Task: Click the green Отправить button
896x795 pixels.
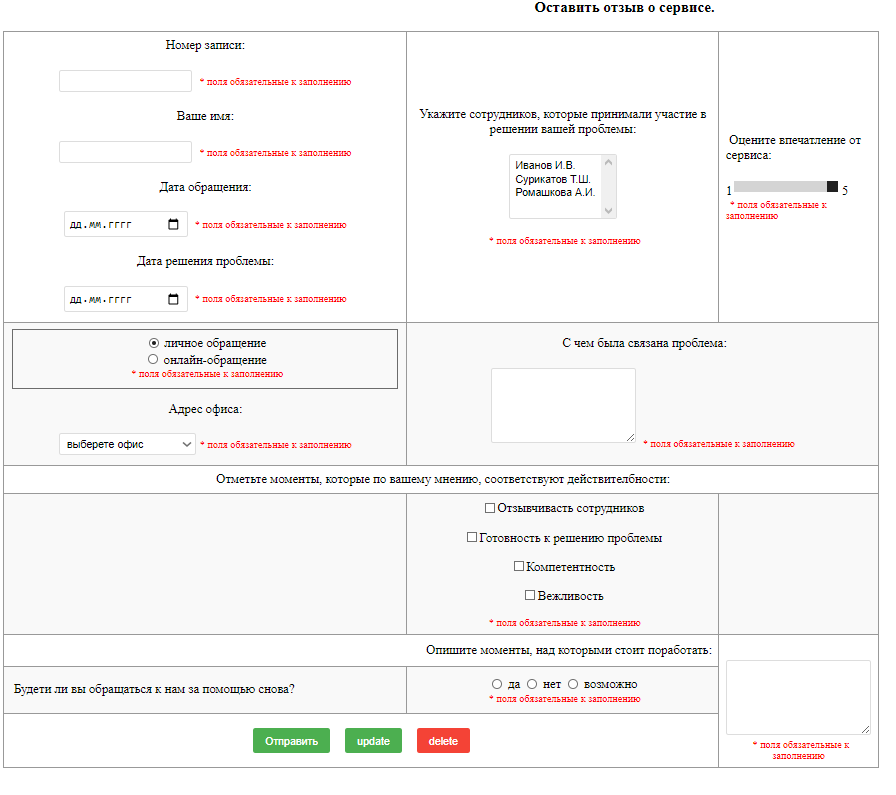Action: [291, 741]
